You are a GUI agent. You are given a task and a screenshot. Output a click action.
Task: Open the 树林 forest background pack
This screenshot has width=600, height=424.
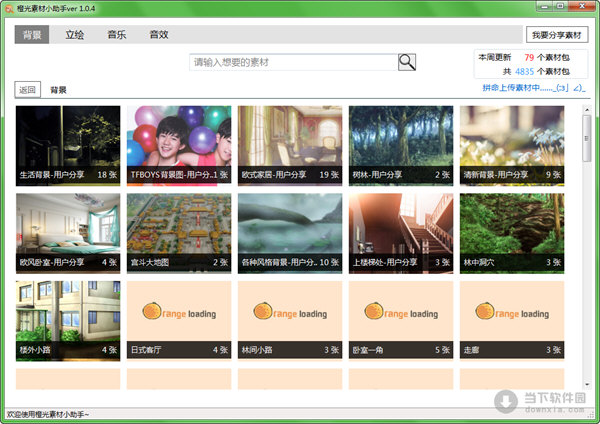click(401, 143)
